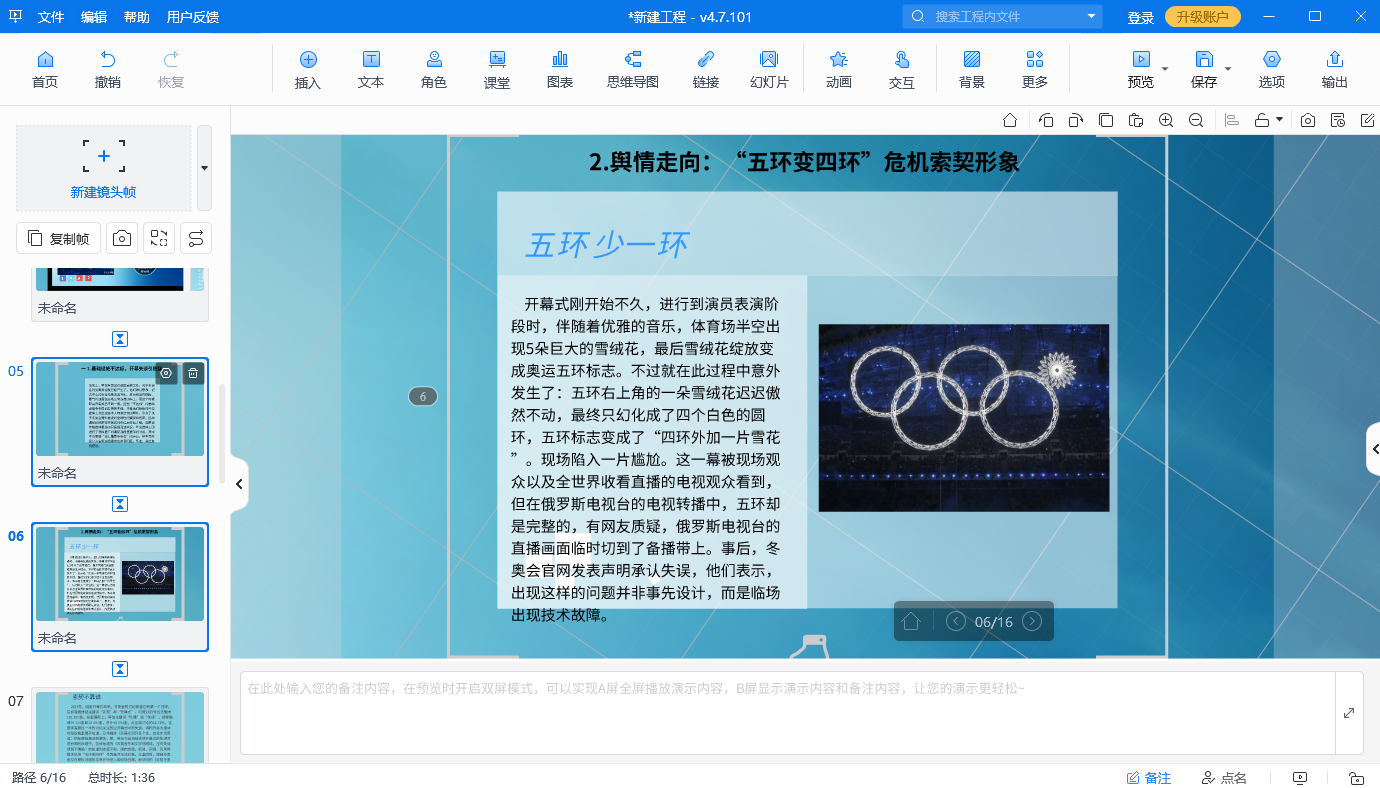Delete frame 05 with trash icon
Image resolution: width=1380 pixels, height=788 pixels.
pyautogui.click(x=193, y=374)
